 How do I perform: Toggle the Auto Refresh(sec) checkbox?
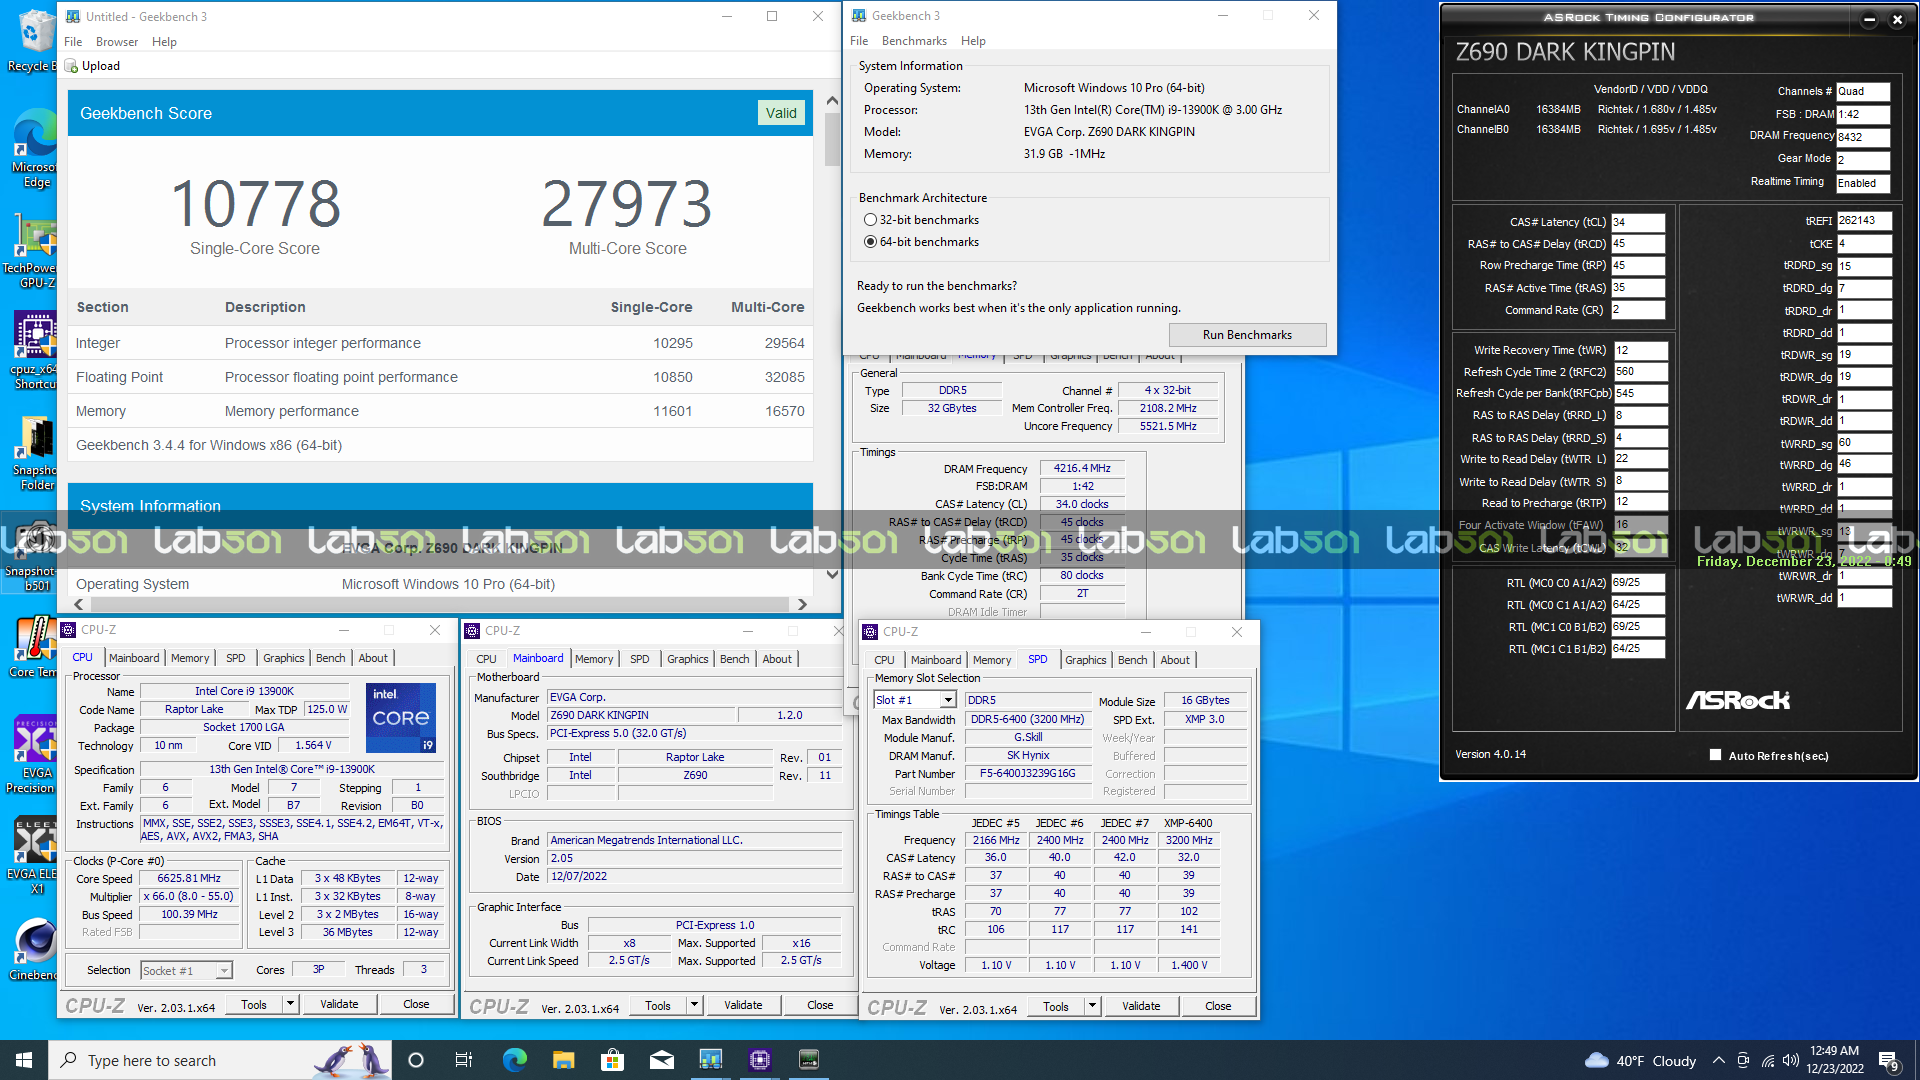point(1716,755)
